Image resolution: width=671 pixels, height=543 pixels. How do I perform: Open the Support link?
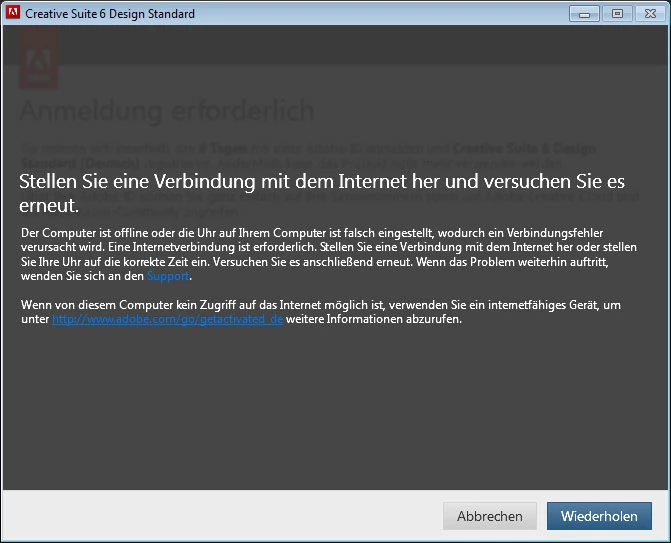(168, 276)
